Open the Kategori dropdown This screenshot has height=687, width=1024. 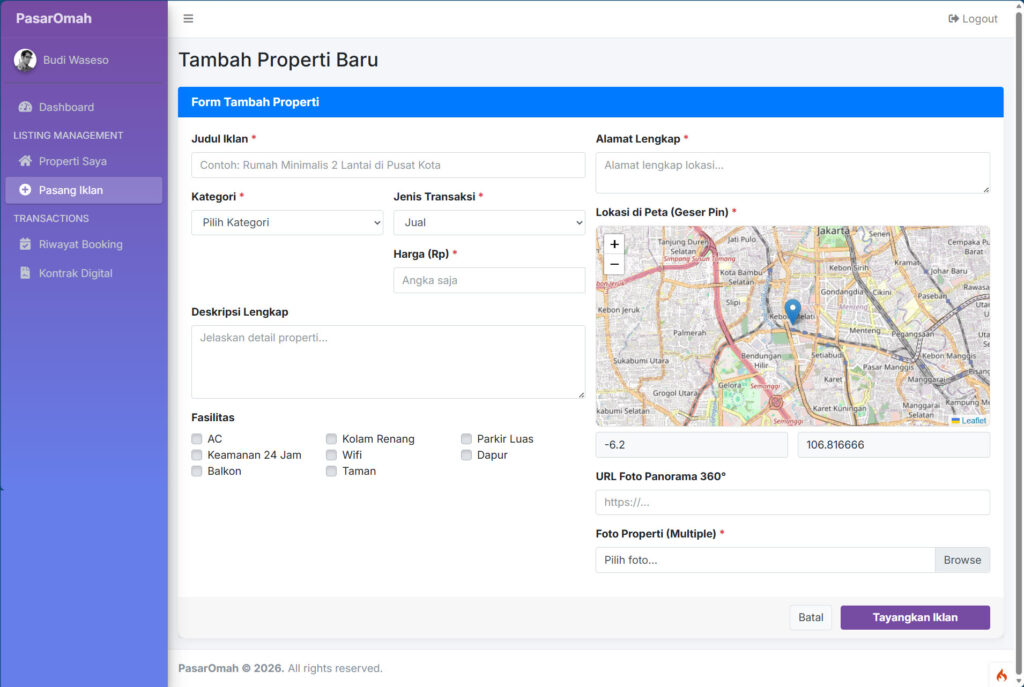click(x=287, y=223)
